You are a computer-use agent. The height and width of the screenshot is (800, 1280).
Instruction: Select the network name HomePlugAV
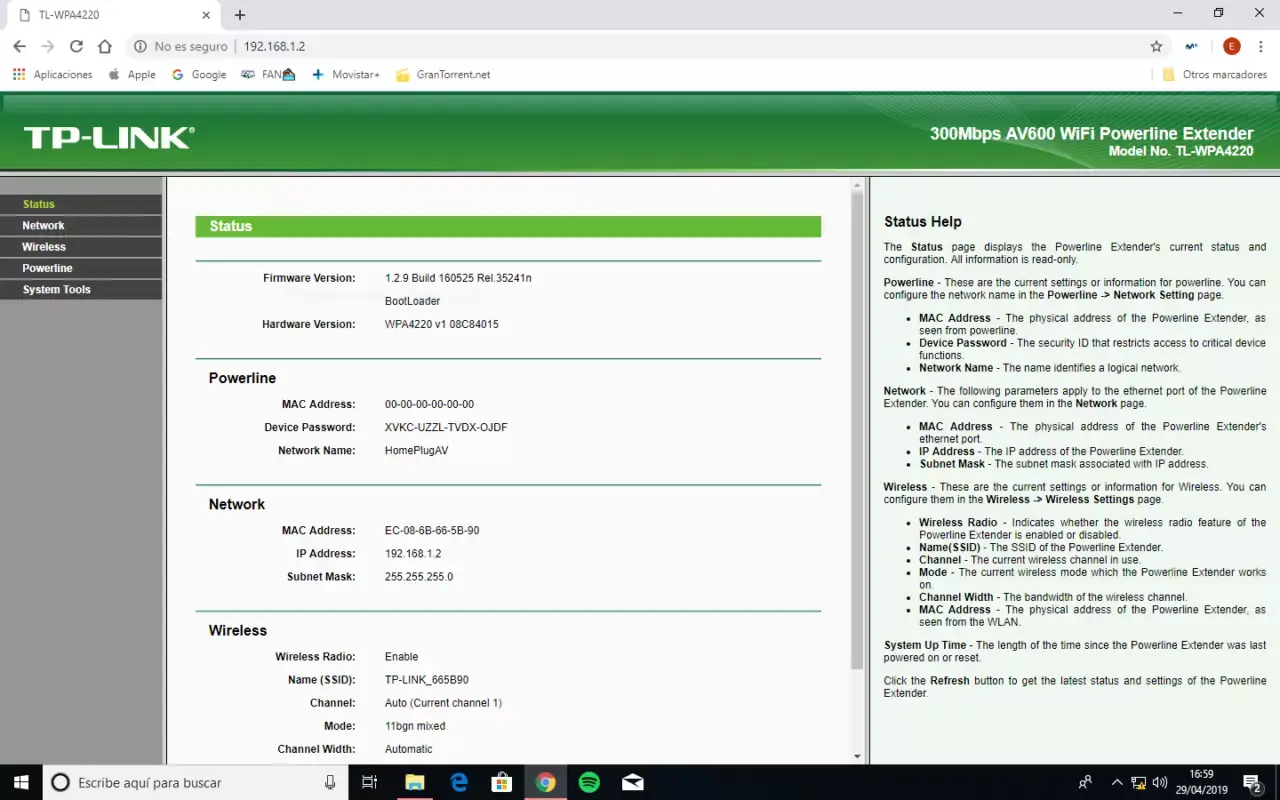pos(416,450)
